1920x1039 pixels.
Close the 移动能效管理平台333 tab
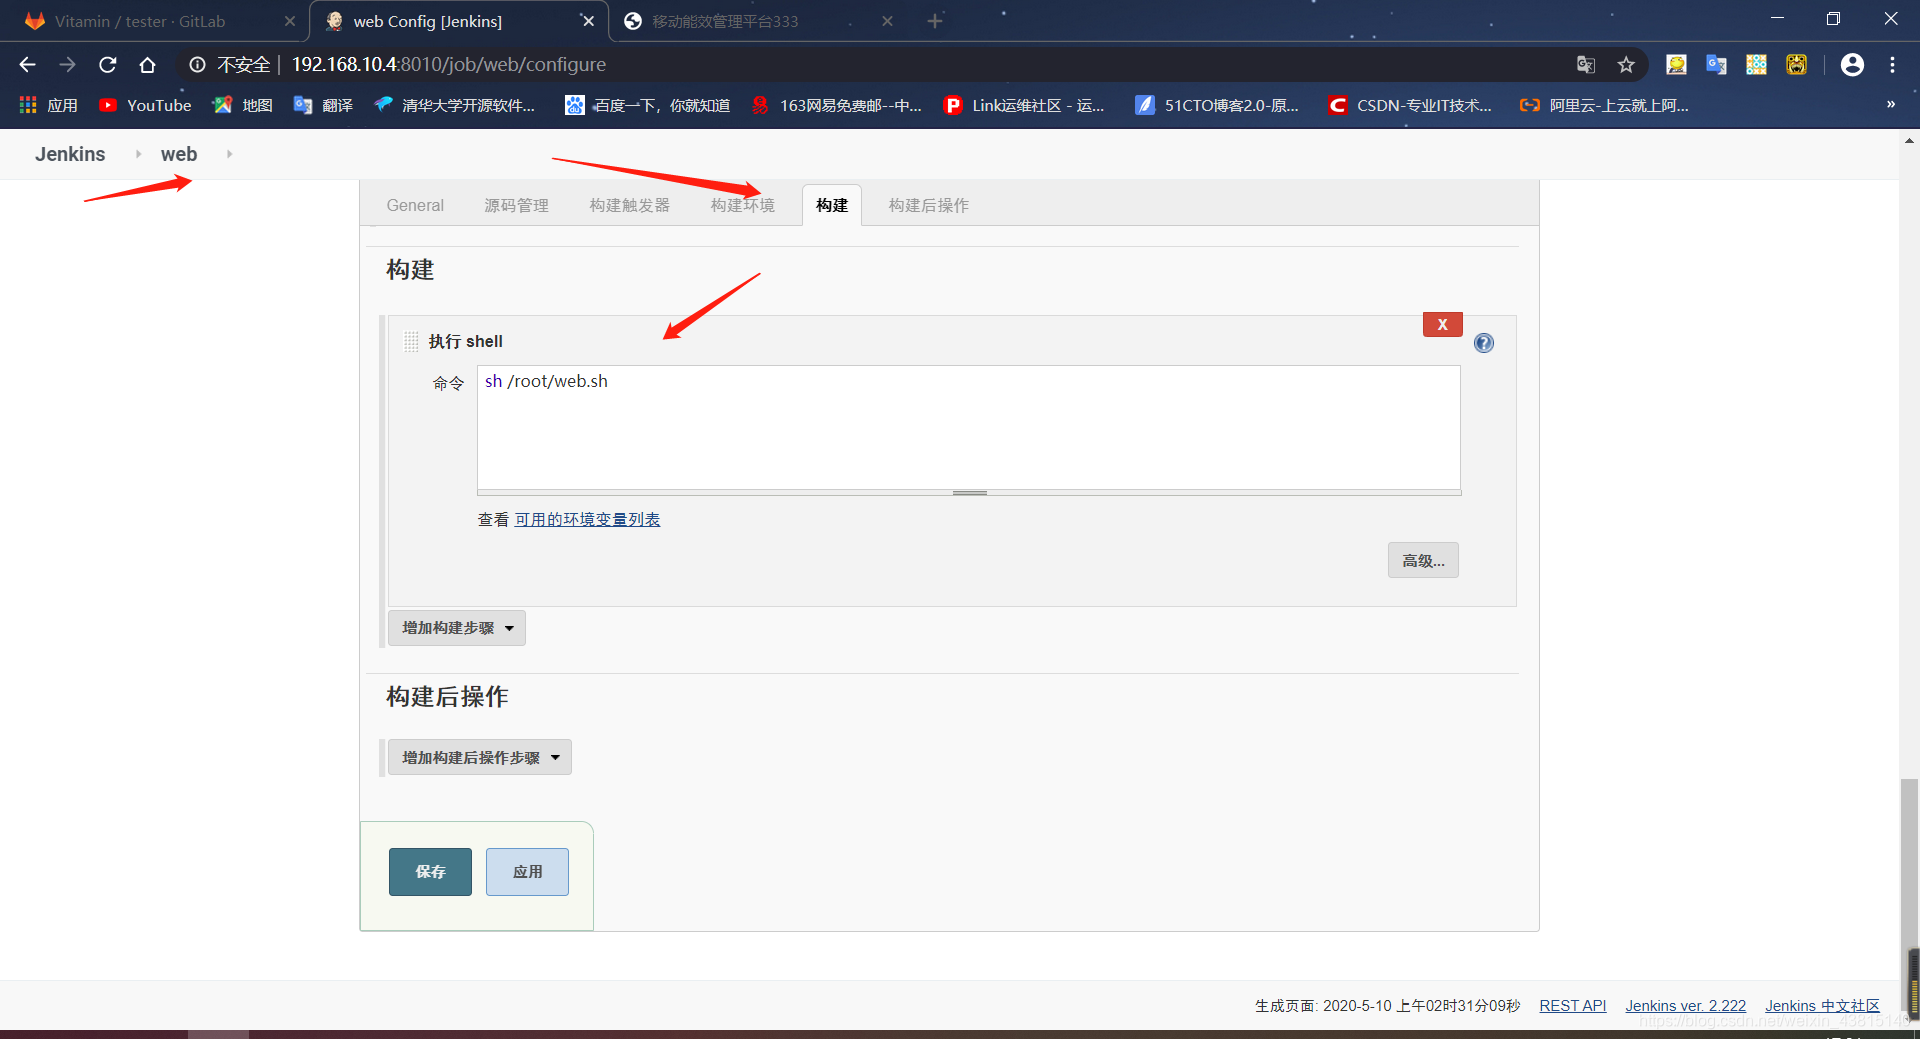(887, 21)
